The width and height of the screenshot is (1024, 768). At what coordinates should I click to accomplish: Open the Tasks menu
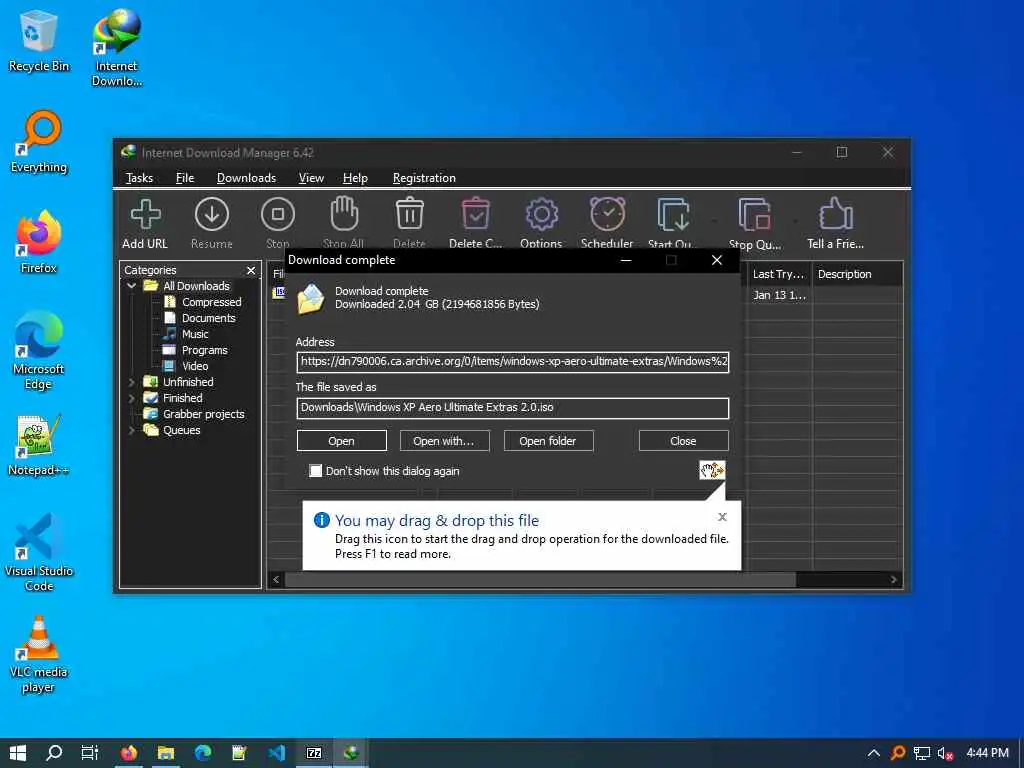[139, 178]
